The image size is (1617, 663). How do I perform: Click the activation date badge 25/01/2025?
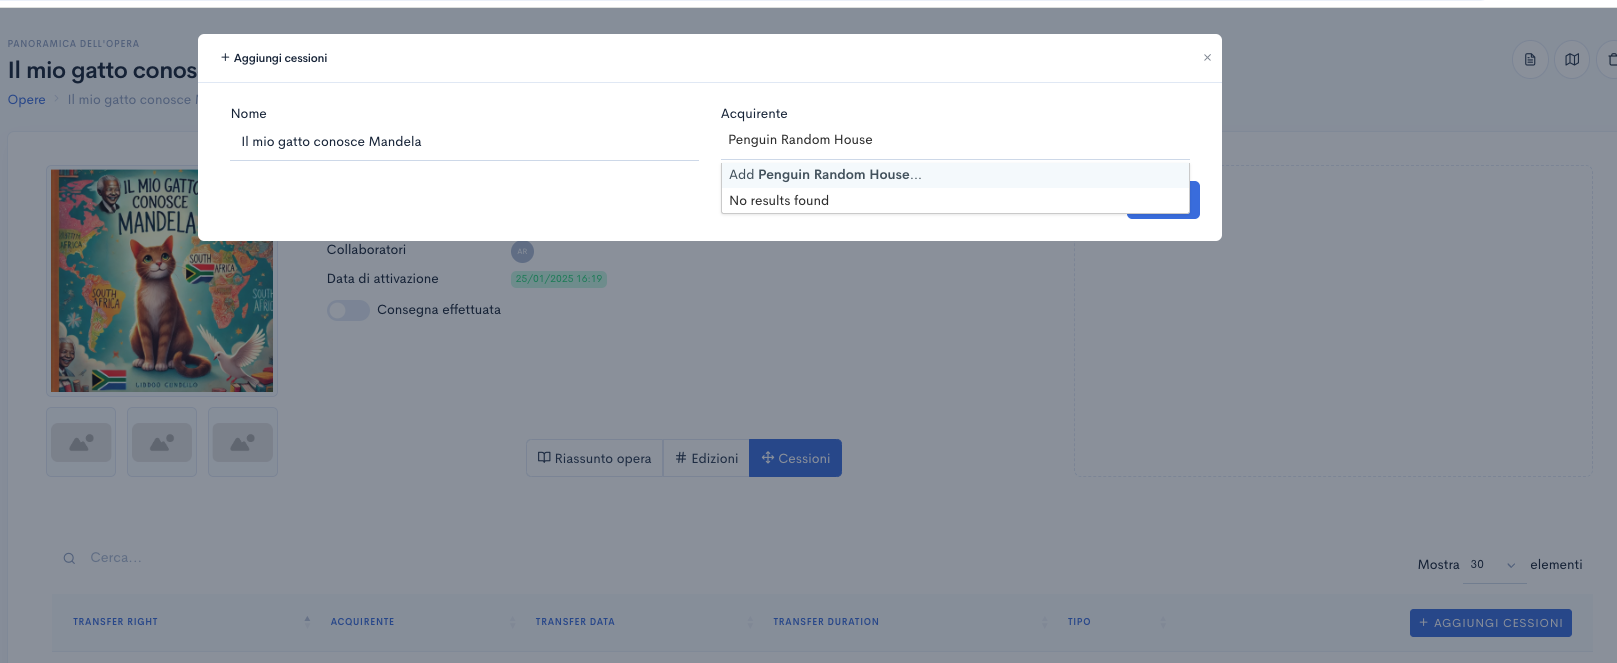(x=559, y=279)
